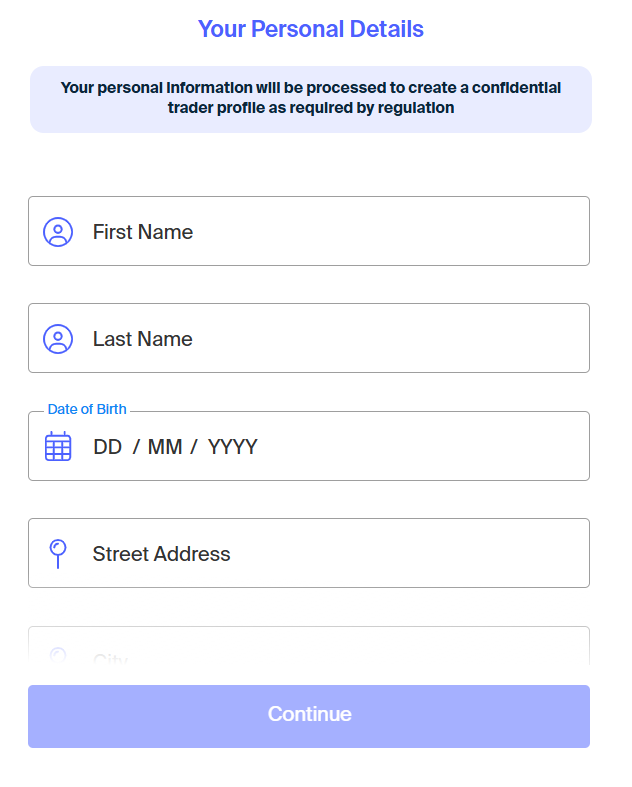
Task: Click the person icon beside Last Name
Action: point(58,339)
